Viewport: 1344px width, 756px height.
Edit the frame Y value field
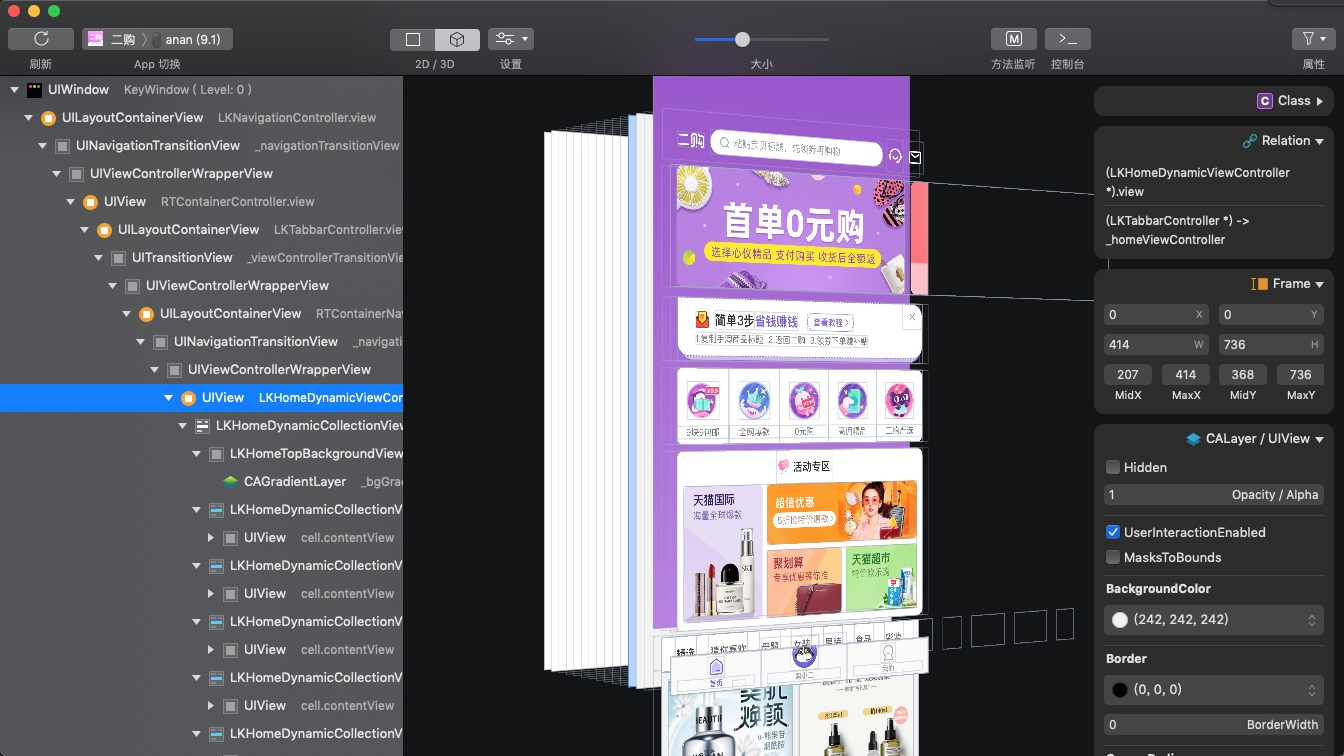click(x=1271, y=314)
